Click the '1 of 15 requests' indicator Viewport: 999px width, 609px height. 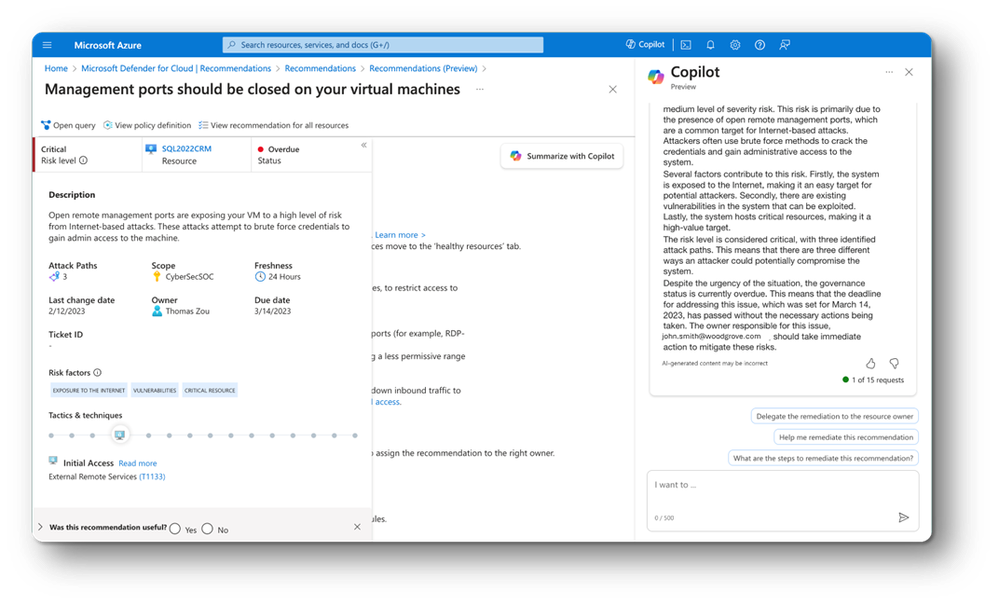click(873, 380)
